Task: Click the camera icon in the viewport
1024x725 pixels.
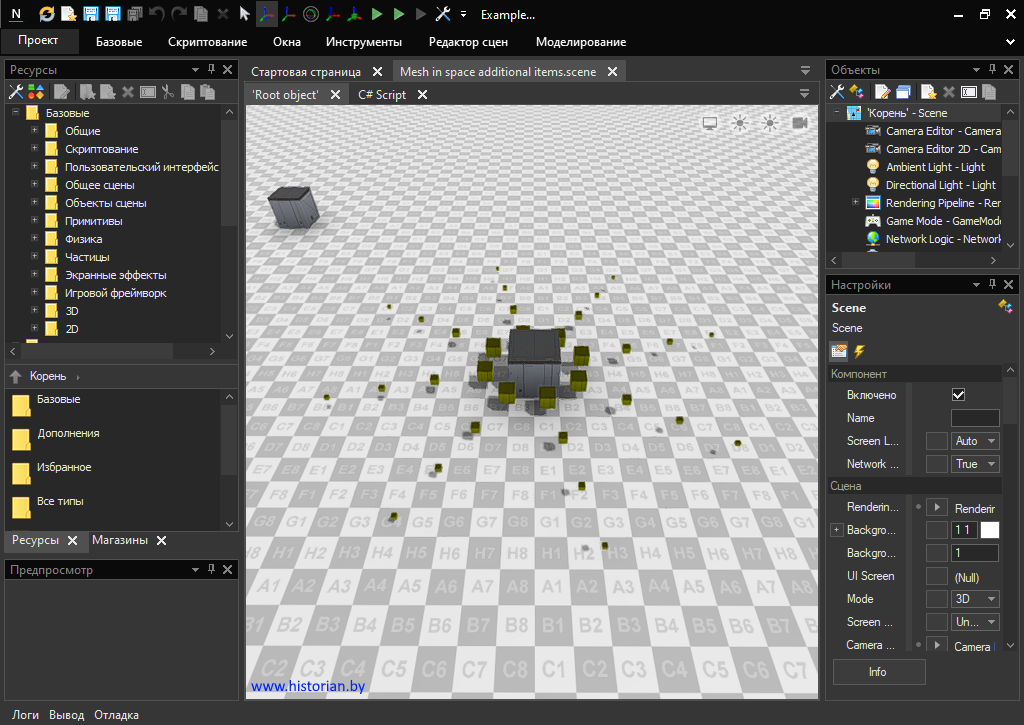Action: click(800, 123)
